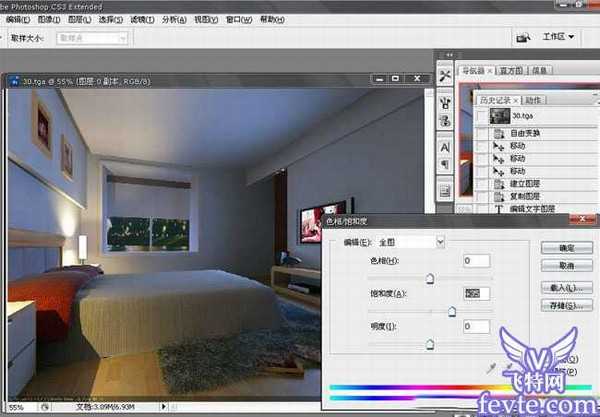600x417 pixels.
Task: Click the brushes panel icon in dock
Action: click(445, 101)
